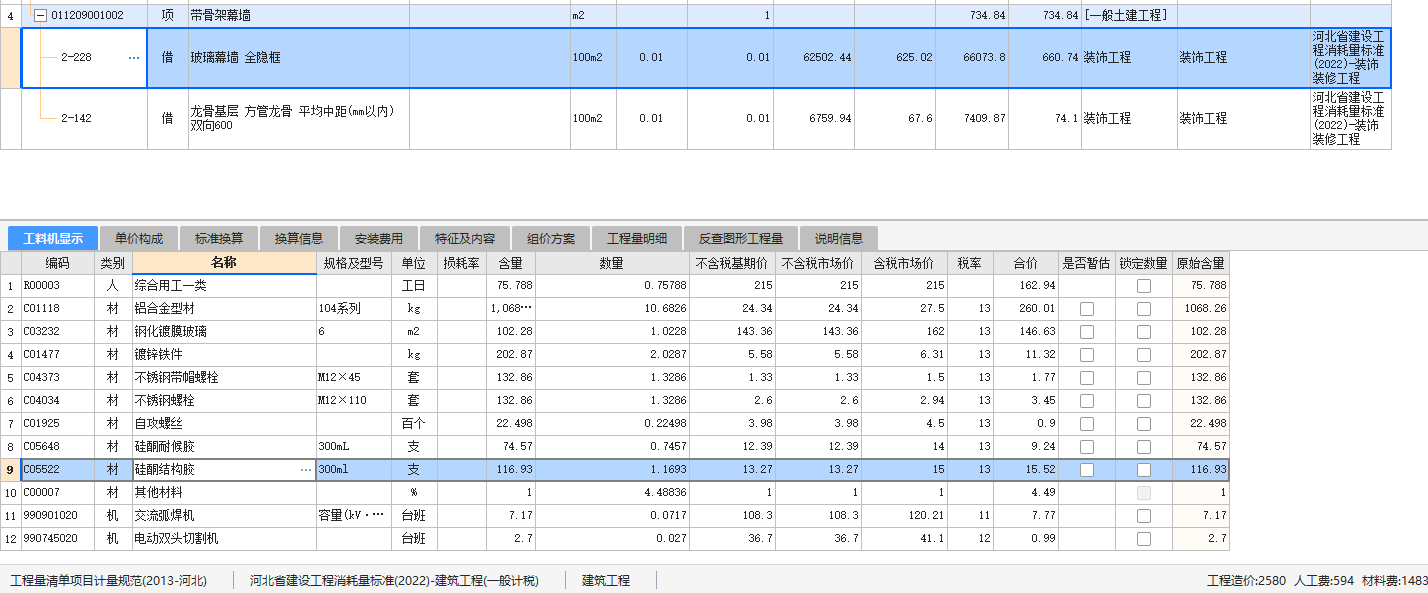Toggle 是否暂估 checkbox for 钢化镀膜玻璃
Image resolution: width=1428 pixels, height=593 pixels.
(x=1087, y=332)
